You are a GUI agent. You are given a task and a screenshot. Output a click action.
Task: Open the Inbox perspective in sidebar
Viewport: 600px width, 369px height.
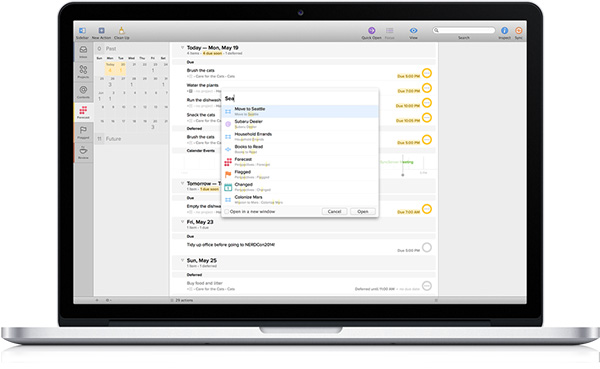(x=83, y=52)
